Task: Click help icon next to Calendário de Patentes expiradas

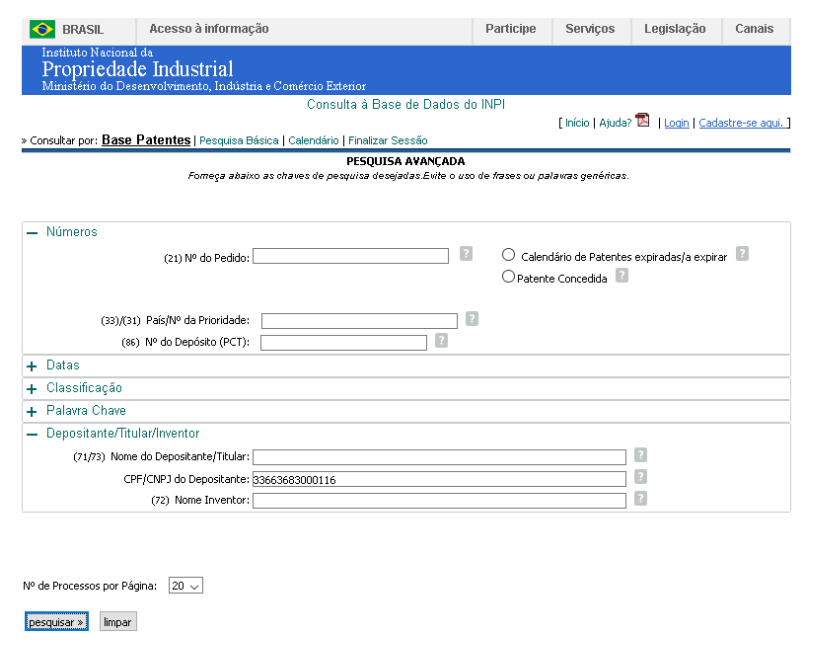Action: pos(742,254)
